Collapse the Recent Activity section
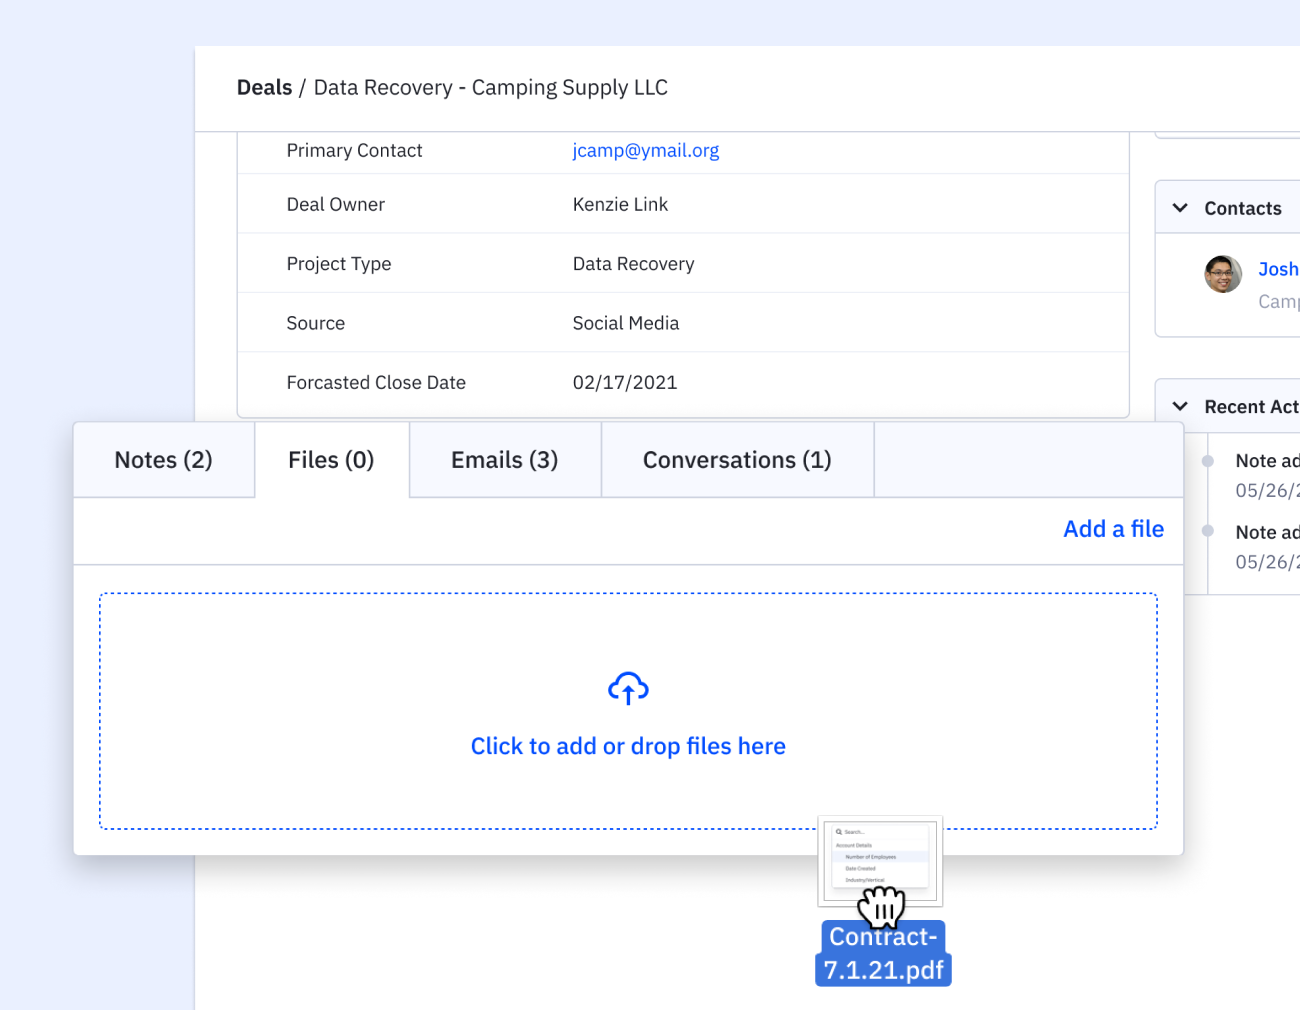 [1180, 407]
